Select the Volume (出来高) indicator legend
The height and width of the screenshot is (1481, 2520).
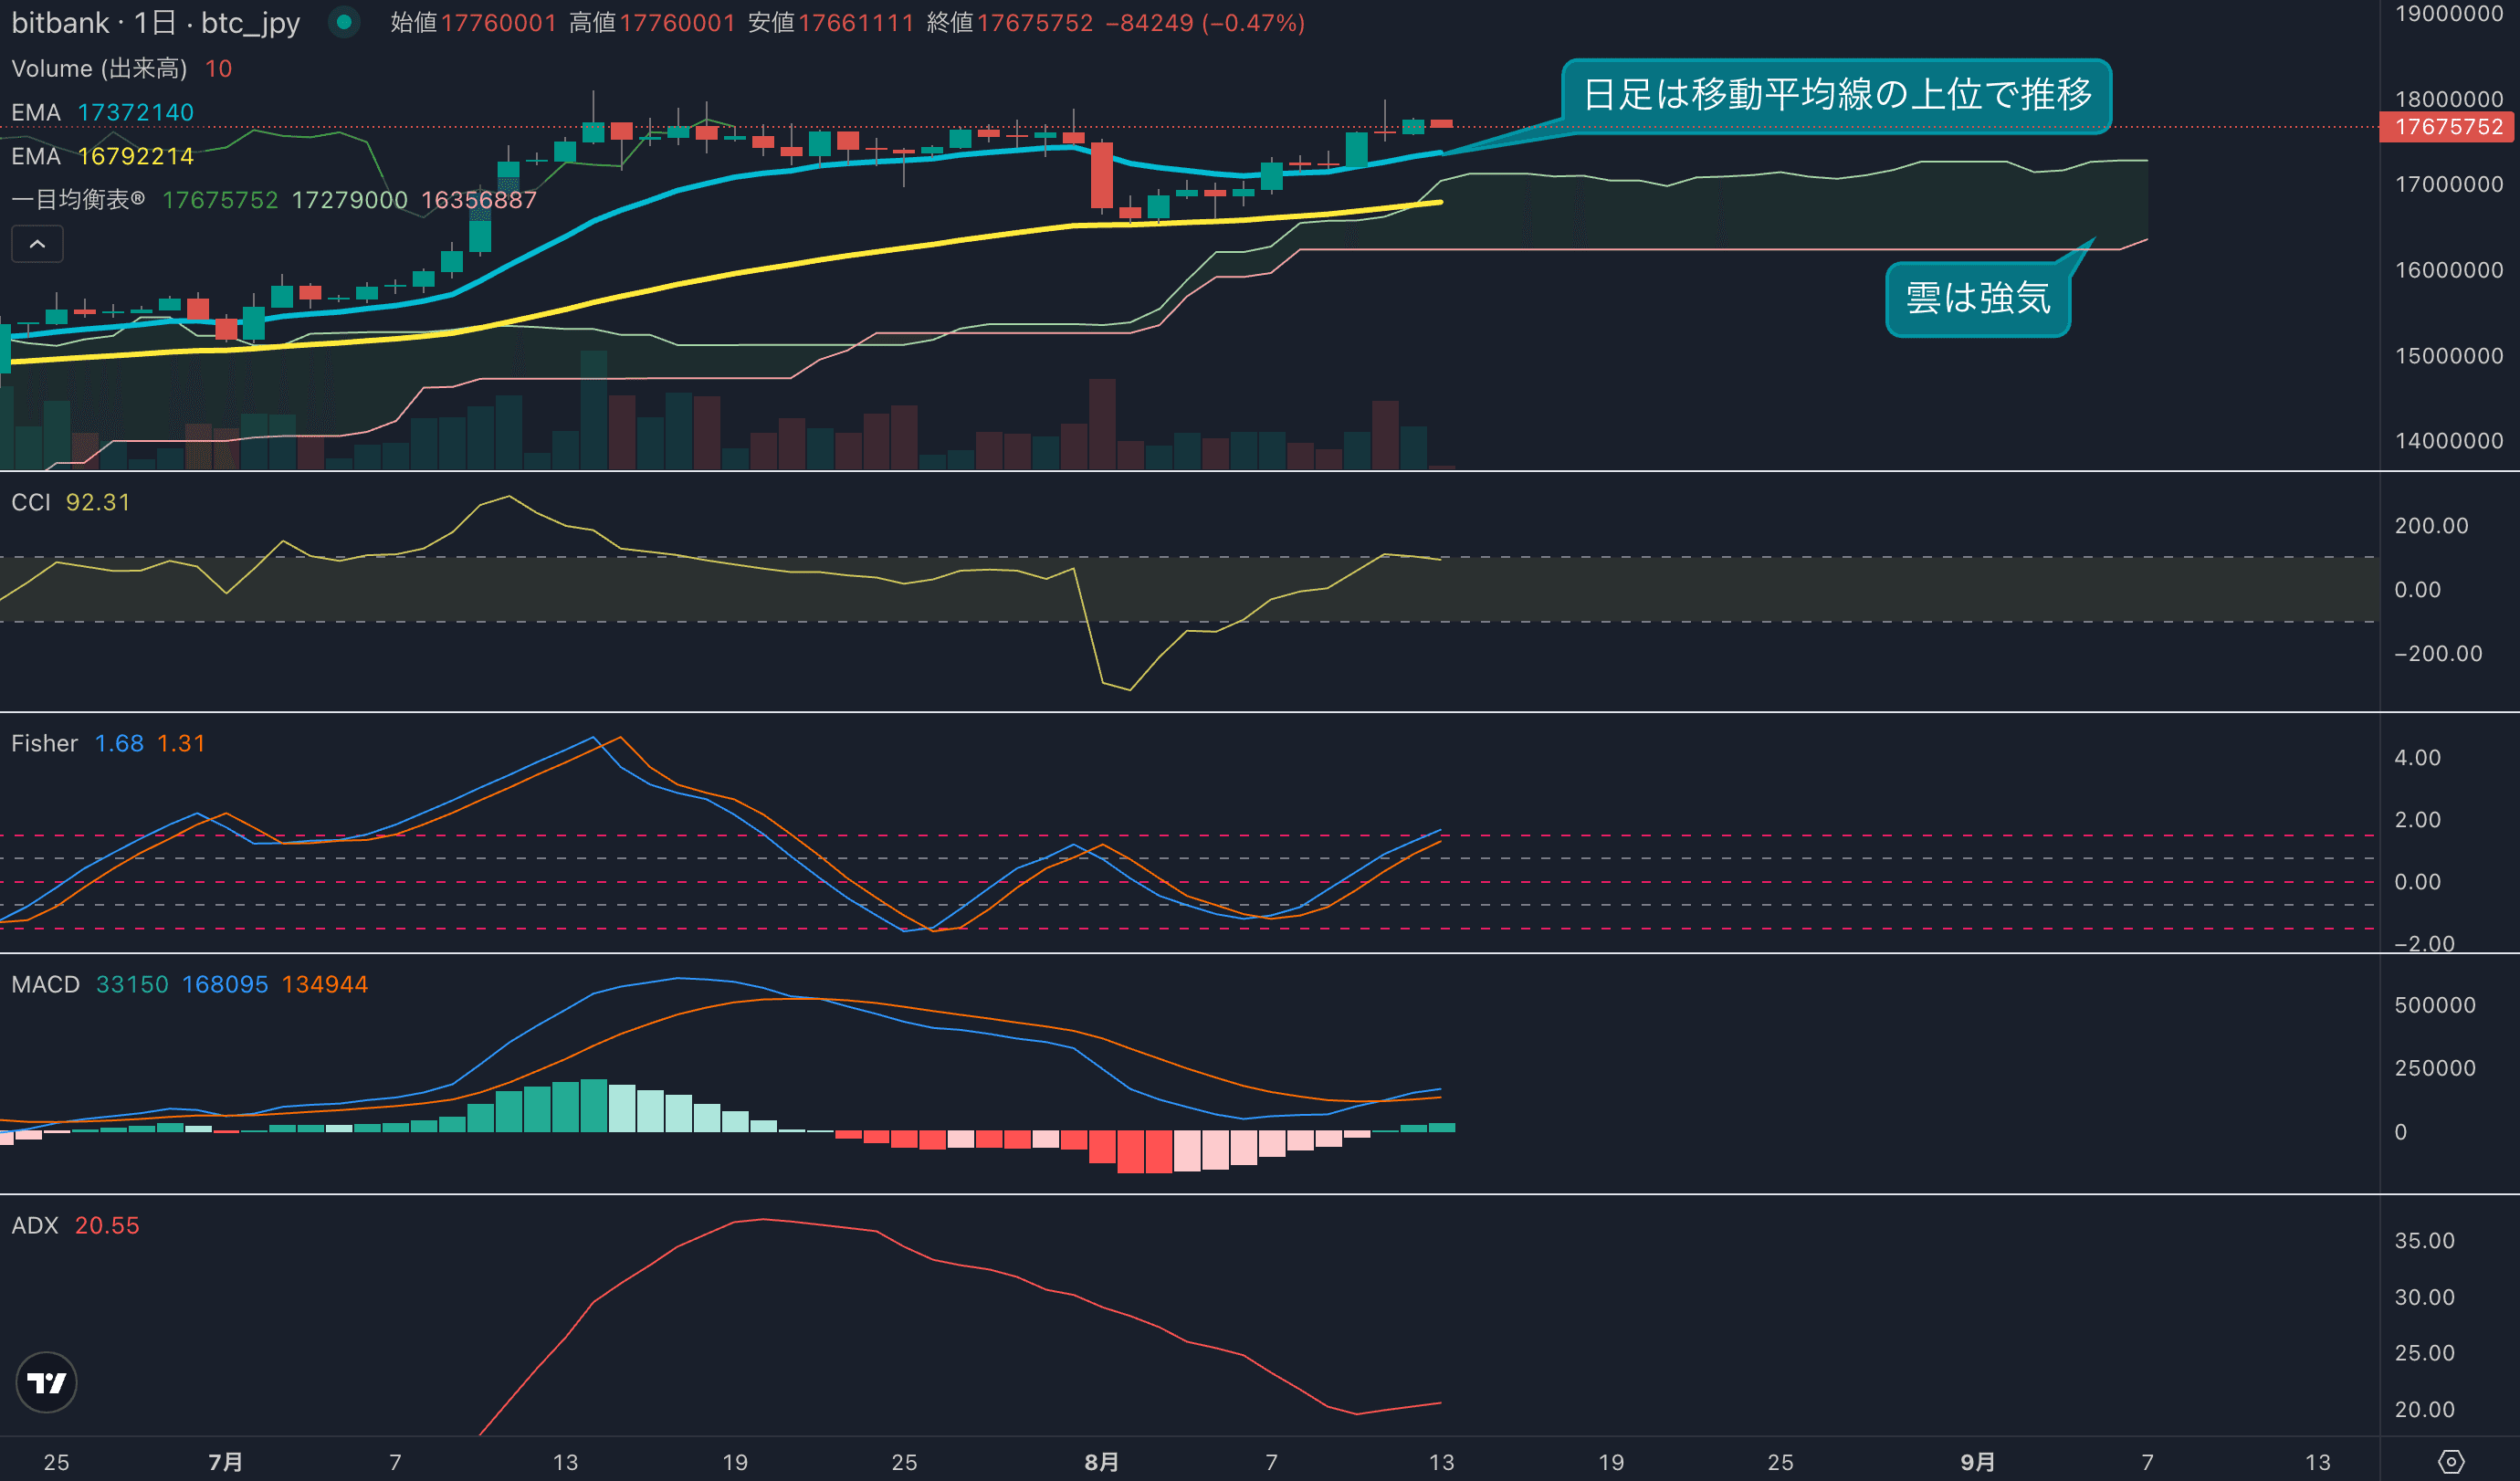tap(99, 68)
